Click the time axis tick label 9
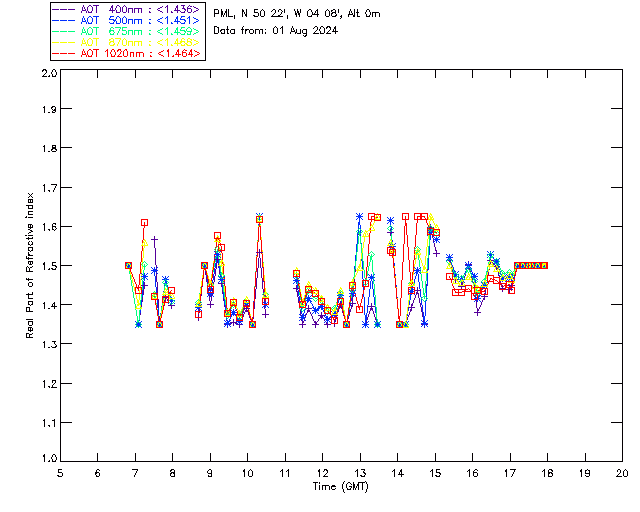640x512 pixels. [210, 473]
